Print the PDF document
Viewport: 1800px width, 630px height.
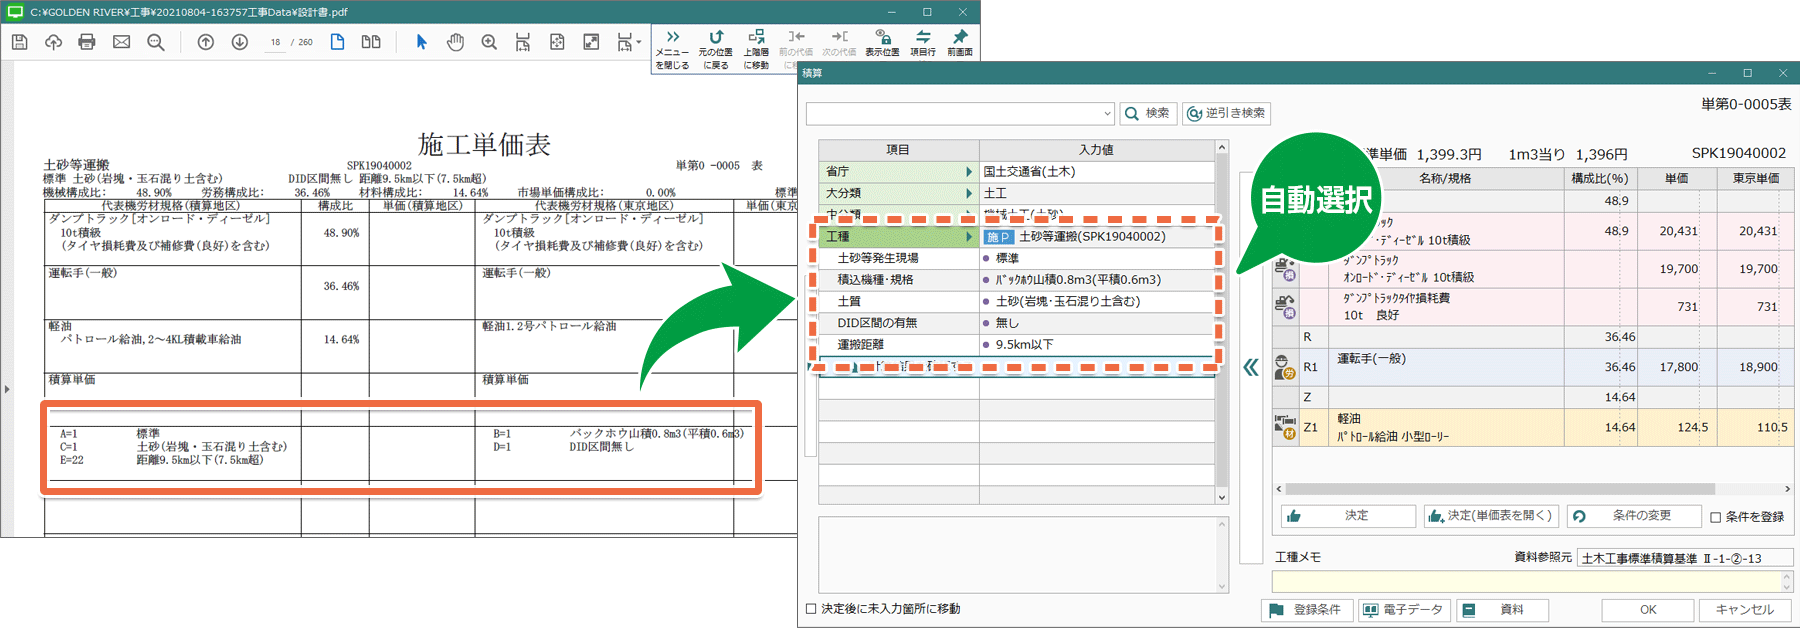coord(87,42)
